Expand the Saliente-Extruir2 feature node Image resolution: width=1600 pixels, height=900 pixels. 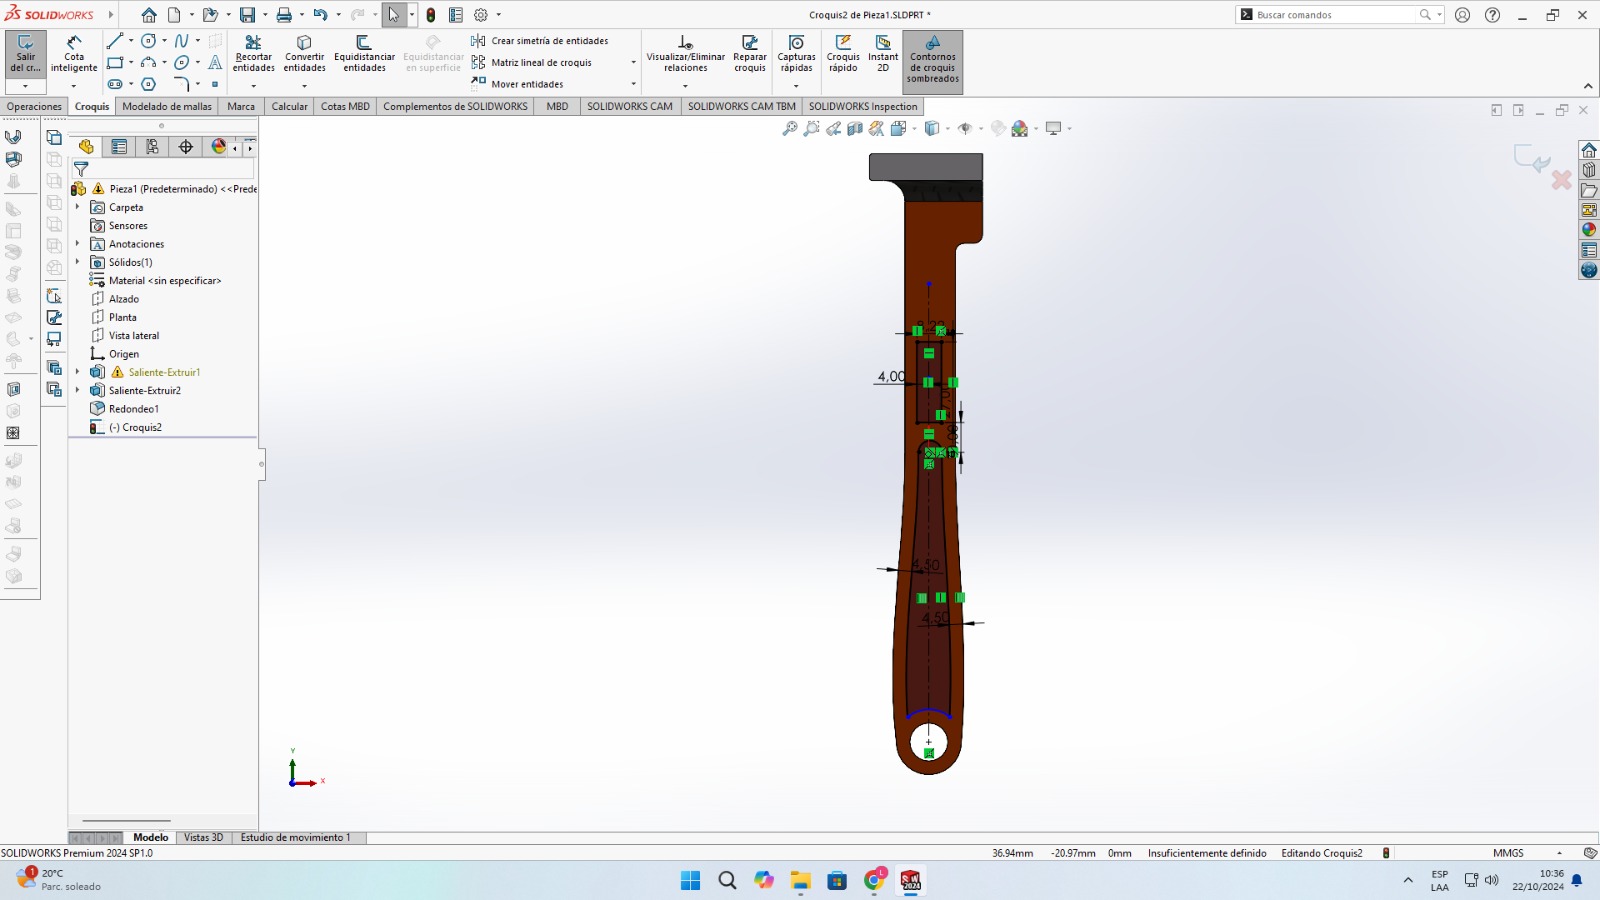pyautogui.click(x=77, y=391)
